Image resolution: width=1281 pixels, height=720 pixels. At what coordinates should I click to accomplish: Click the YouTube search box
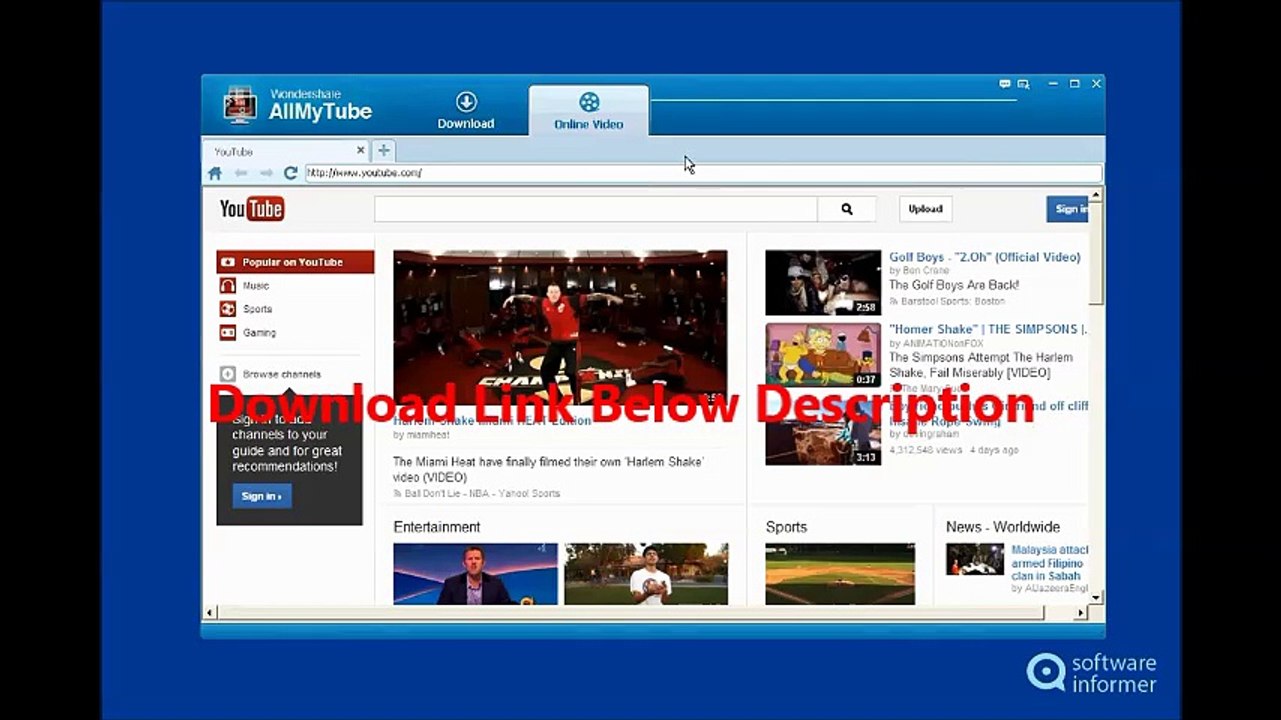596,209
